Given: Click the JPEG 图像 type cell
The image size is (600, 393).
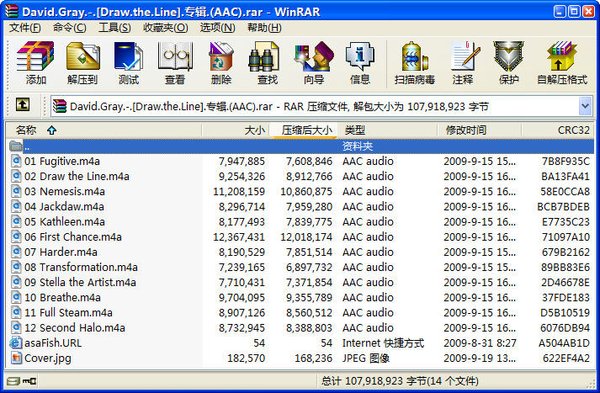Looking at the screenshot, I should point(366,358).
